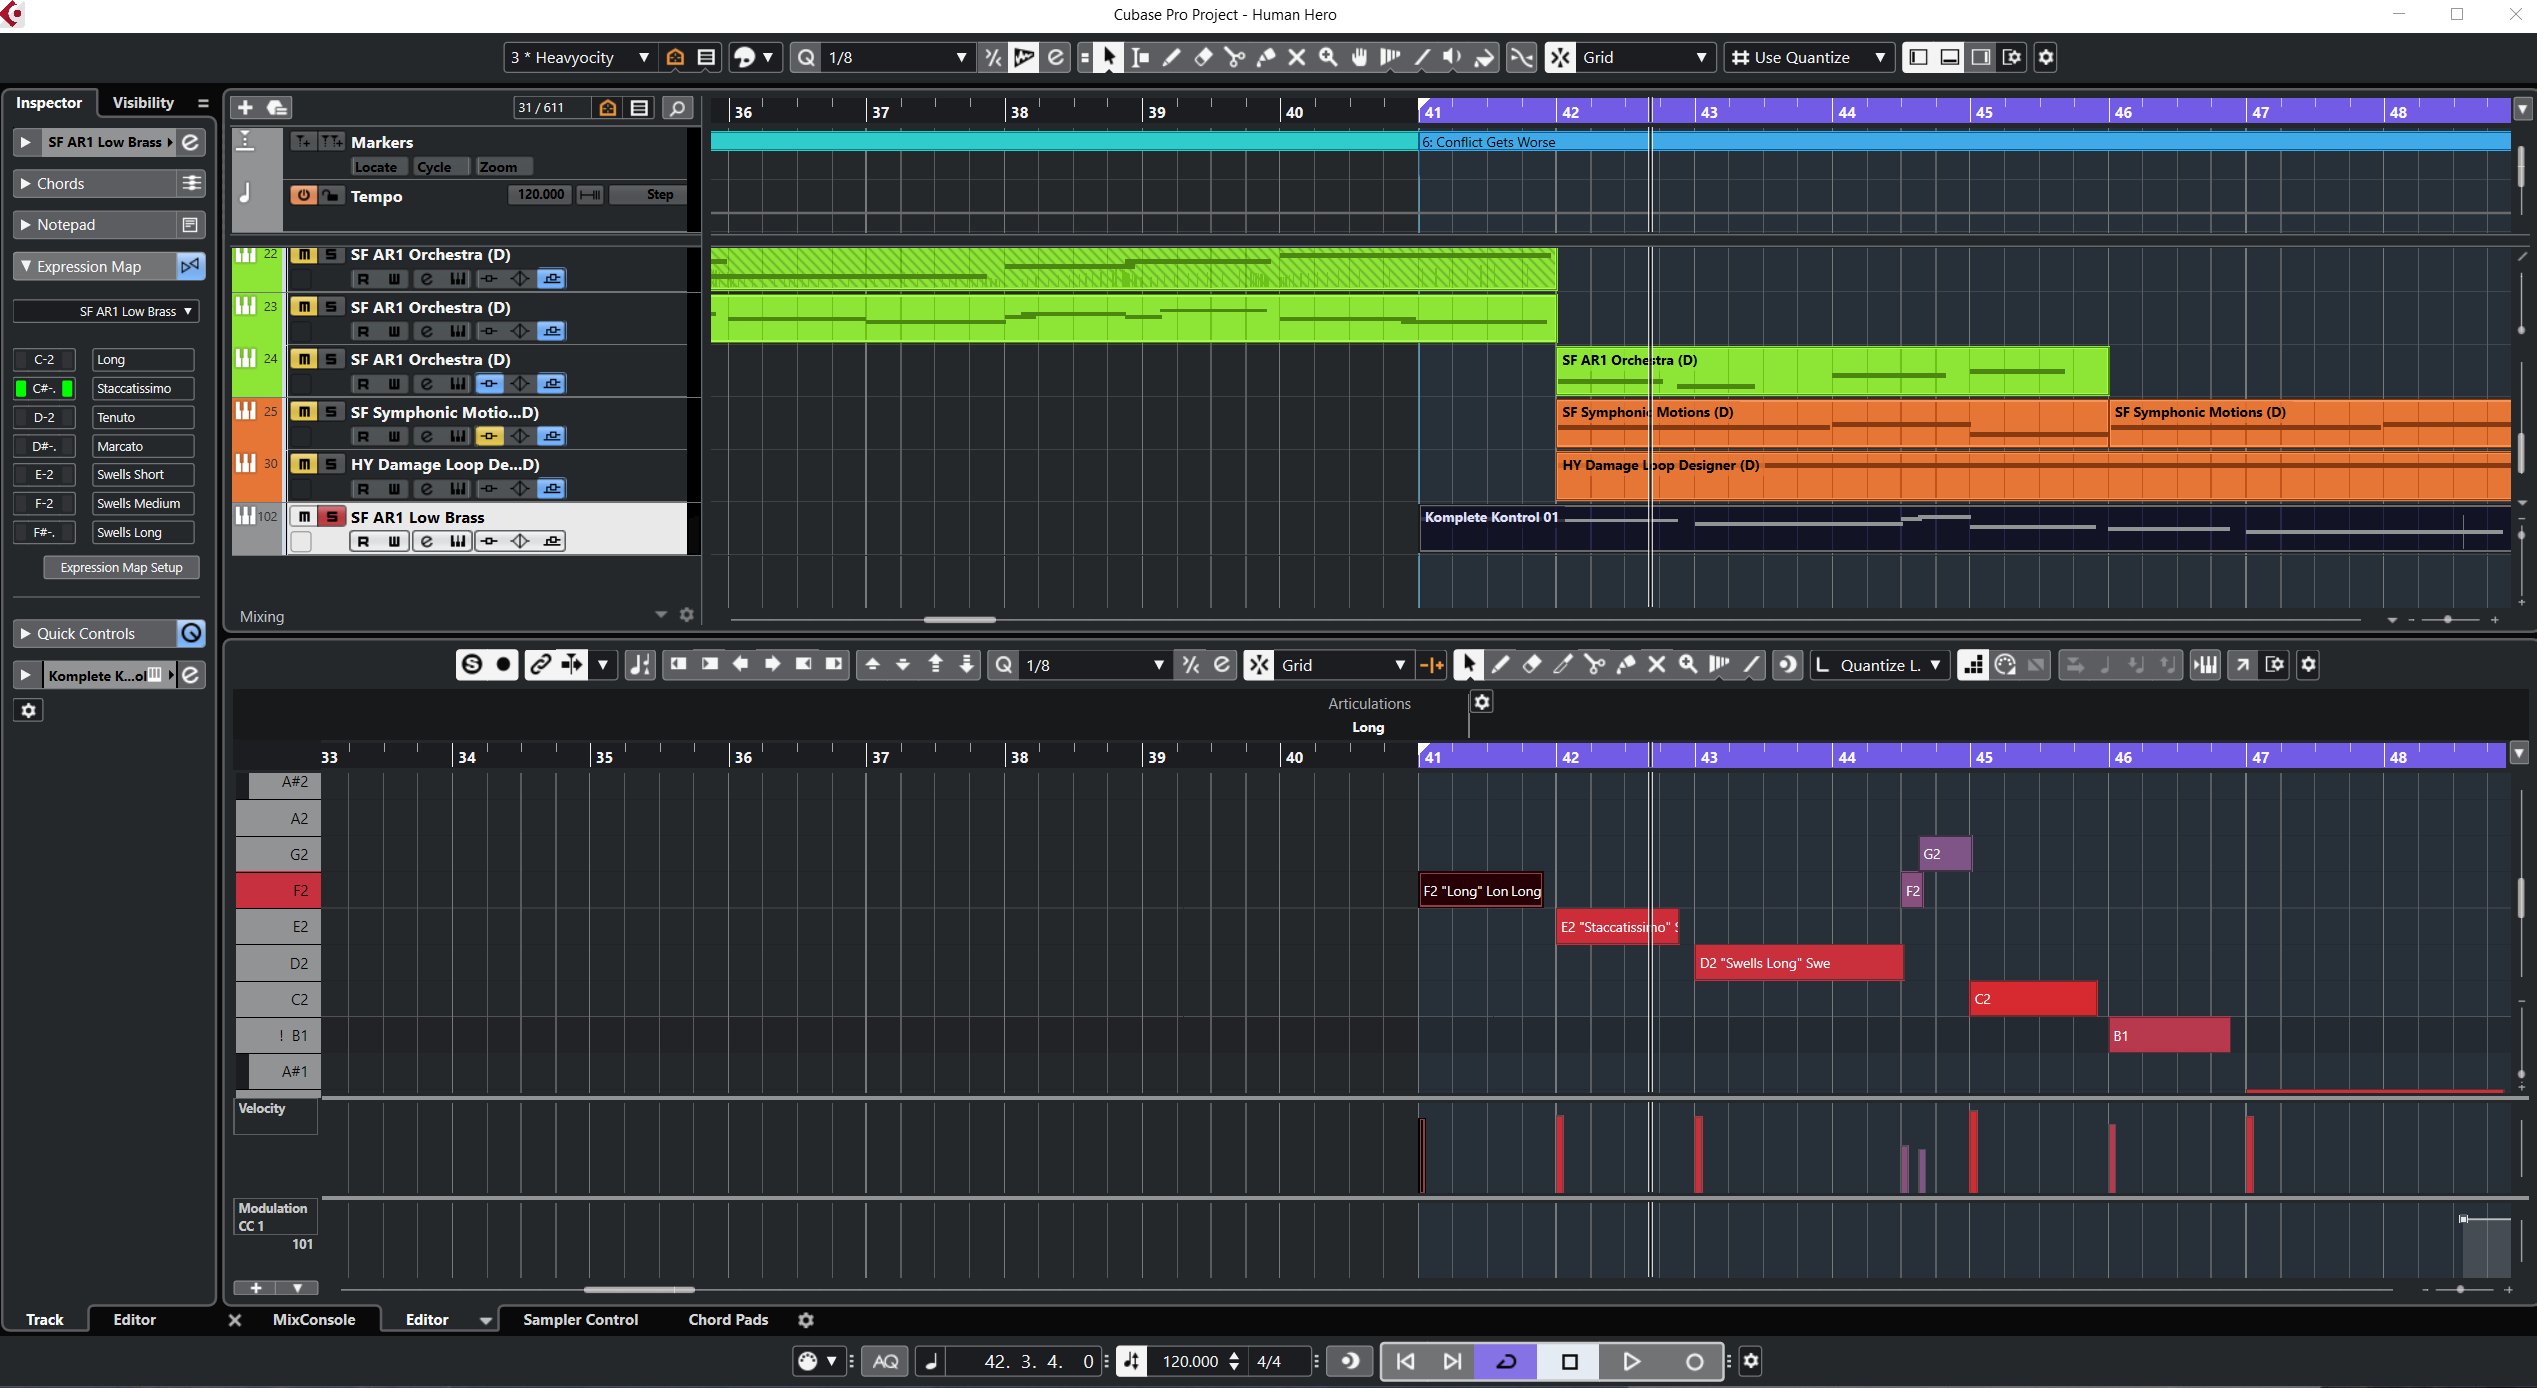Activate the Mute tool in the toolbar
Viewport: 2537px width, 1388px height.
coord(1296,57)
